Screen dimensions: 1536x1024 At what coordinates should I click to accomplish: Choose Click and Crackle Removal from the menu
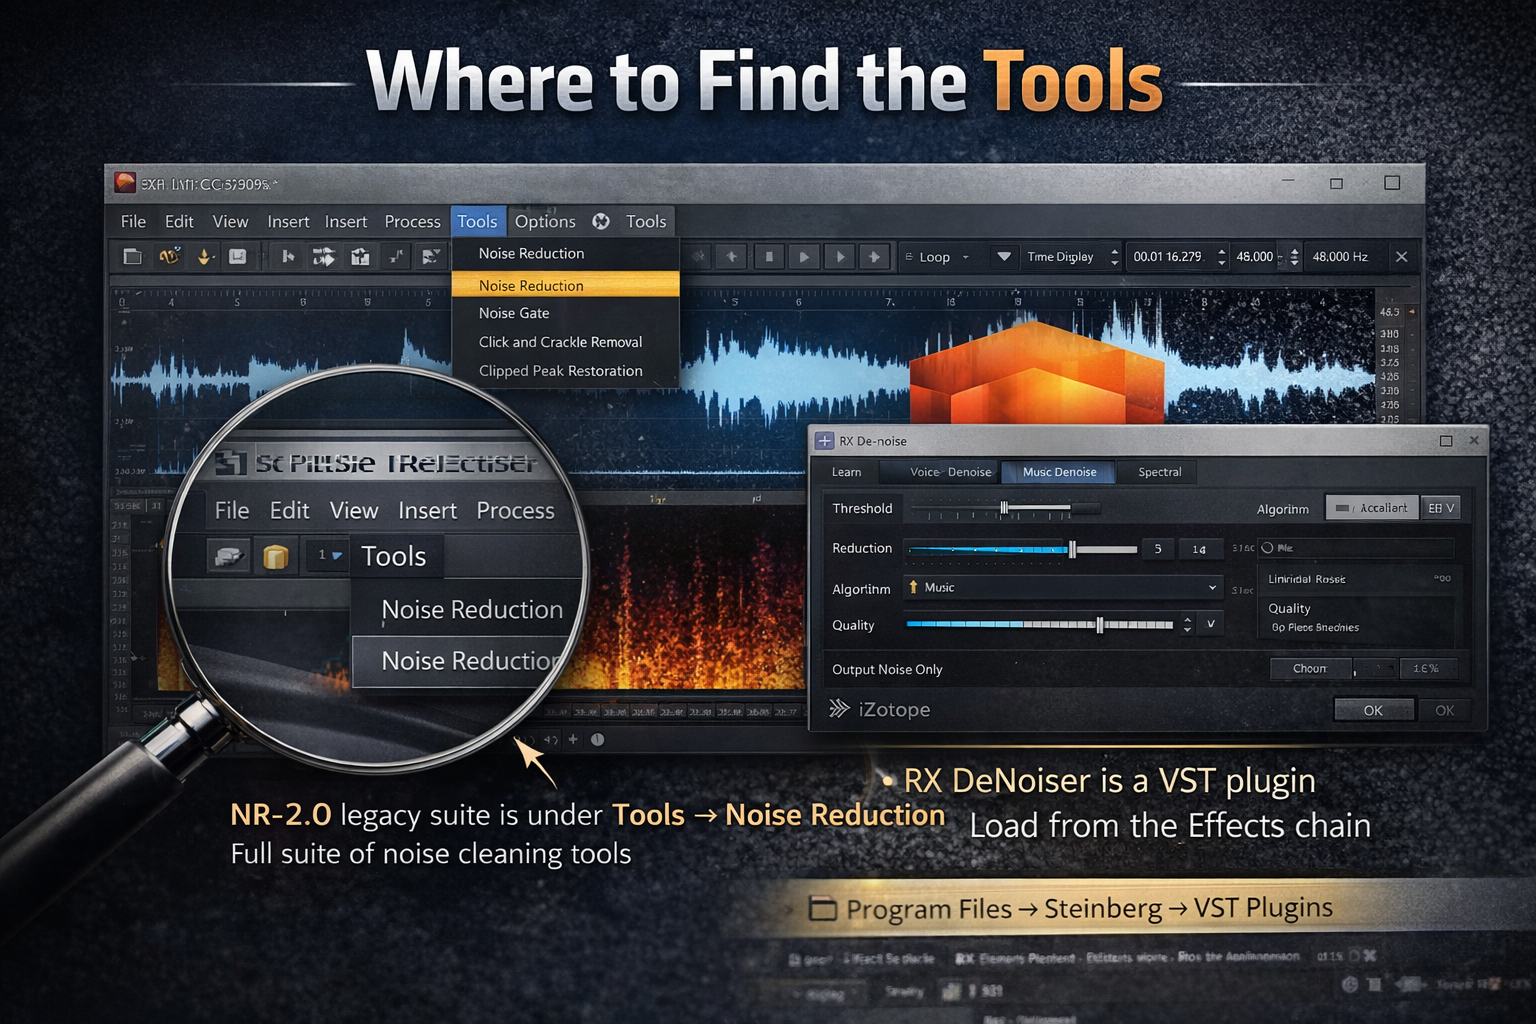560,342
